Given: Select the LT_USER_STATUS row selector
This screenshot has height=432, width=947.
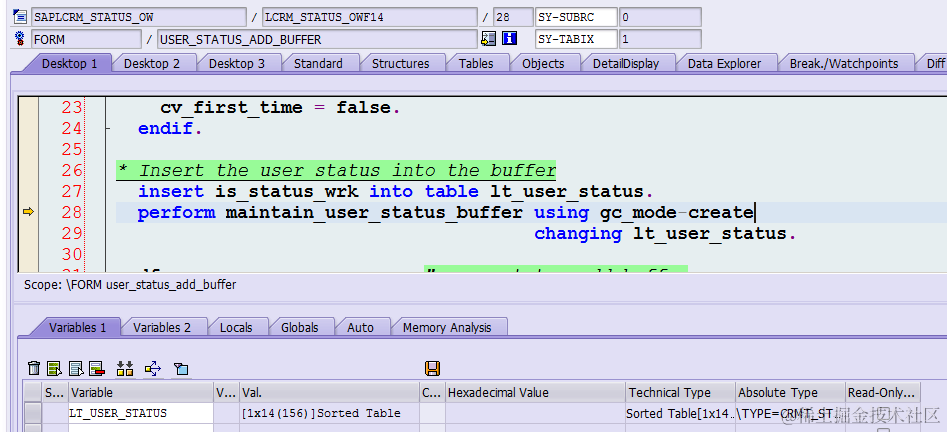Looking at the screenshot, I should coord(33,413).
